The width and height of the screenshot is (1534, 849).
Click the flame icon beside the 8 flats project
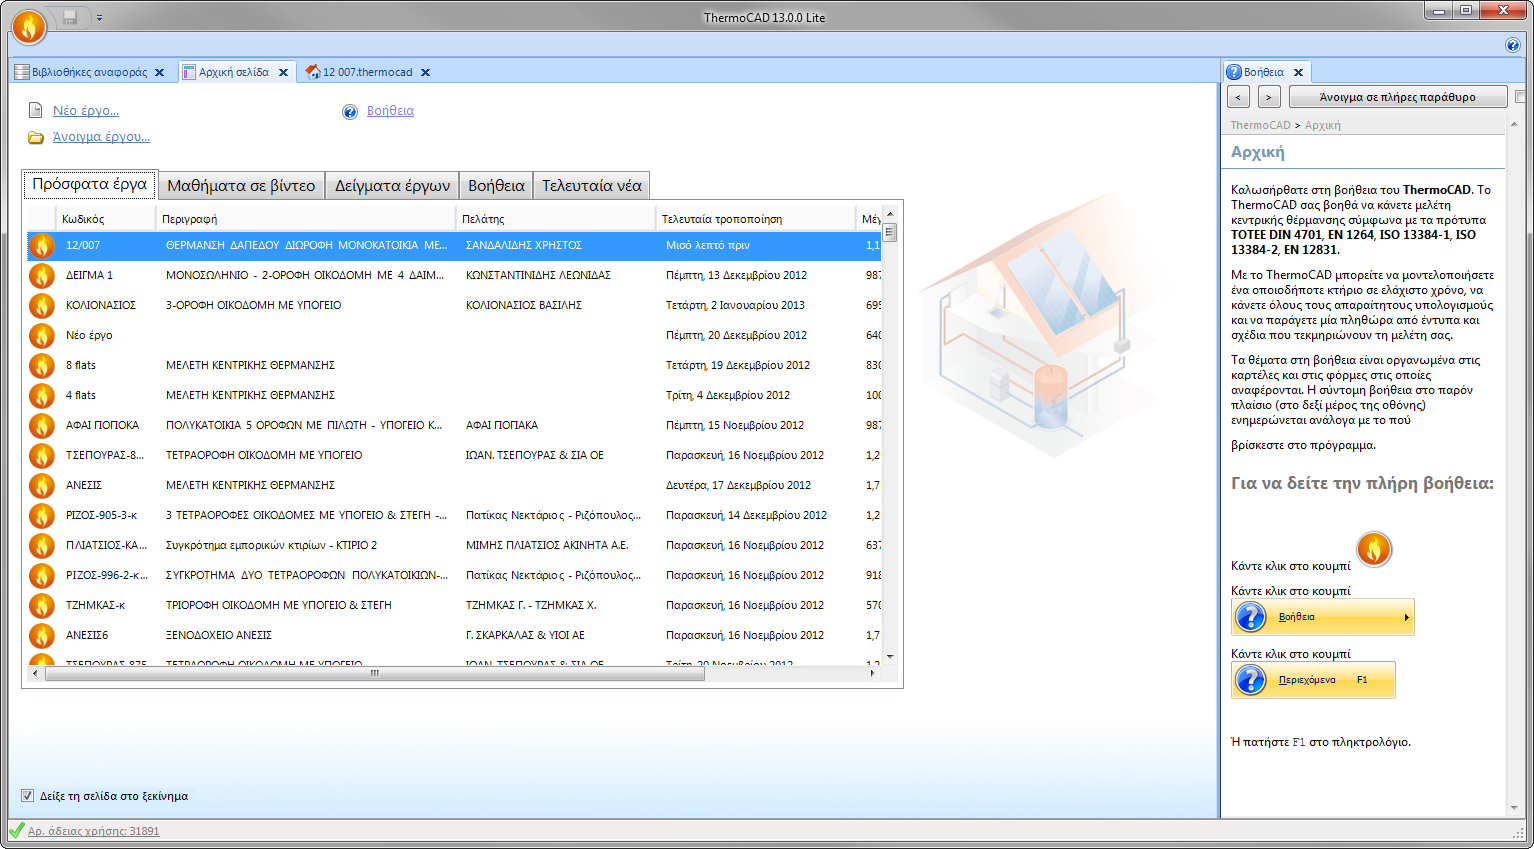point(41,365)
